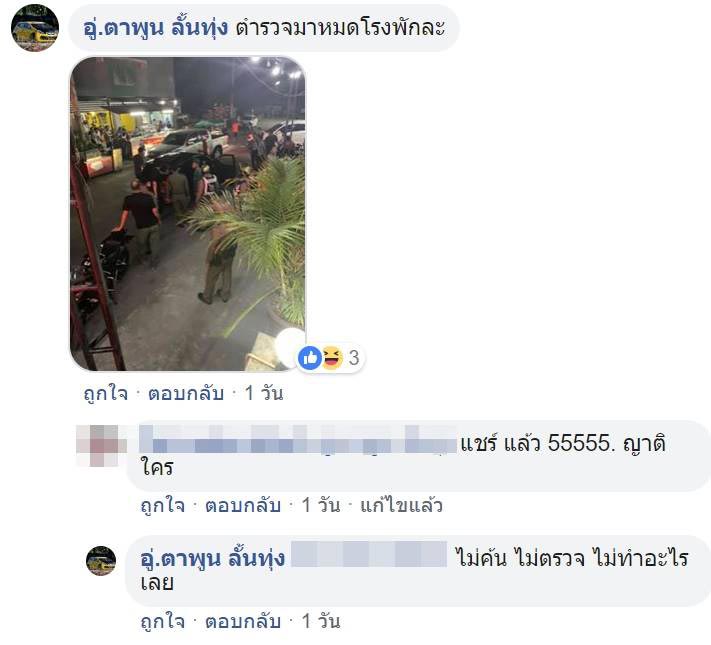Viewport: 711px width, 645px height.
Task: Open the pixelated avatar of second commenter
Action: pyautogui.click(x=101, y=445)
